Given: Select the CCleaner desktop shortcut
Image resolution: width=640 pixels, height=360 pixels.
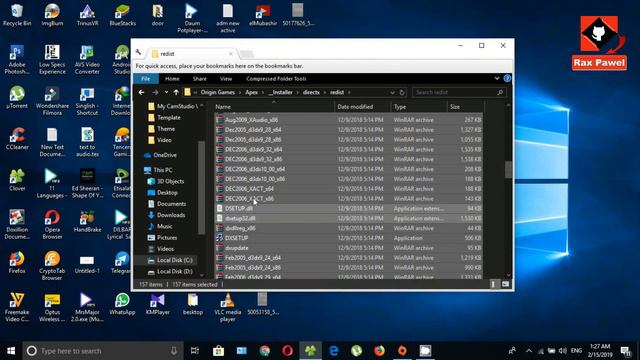Looking at the screenshot, I should [x=17, y=139].
